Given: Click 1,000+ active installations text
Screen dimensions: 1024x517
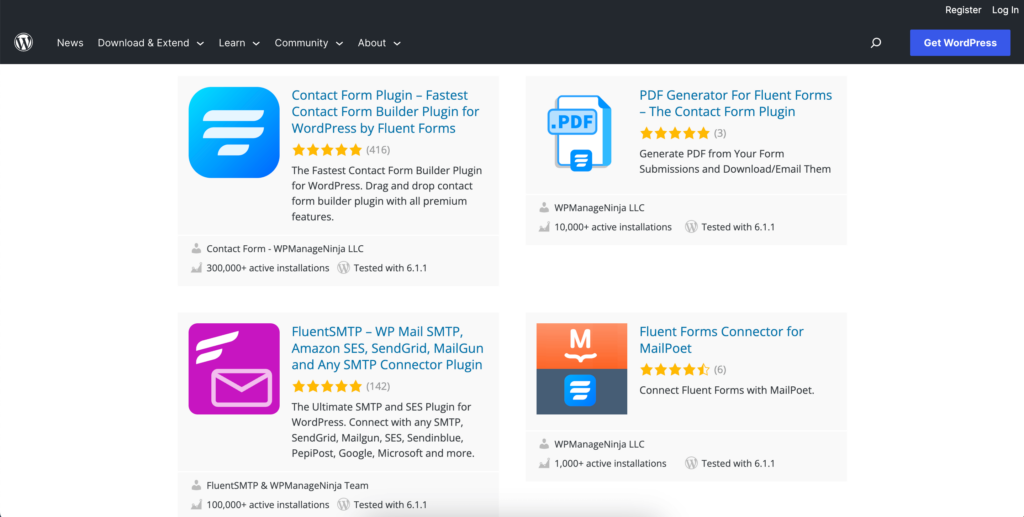Looking at the screenshot, I should [610, 463].
